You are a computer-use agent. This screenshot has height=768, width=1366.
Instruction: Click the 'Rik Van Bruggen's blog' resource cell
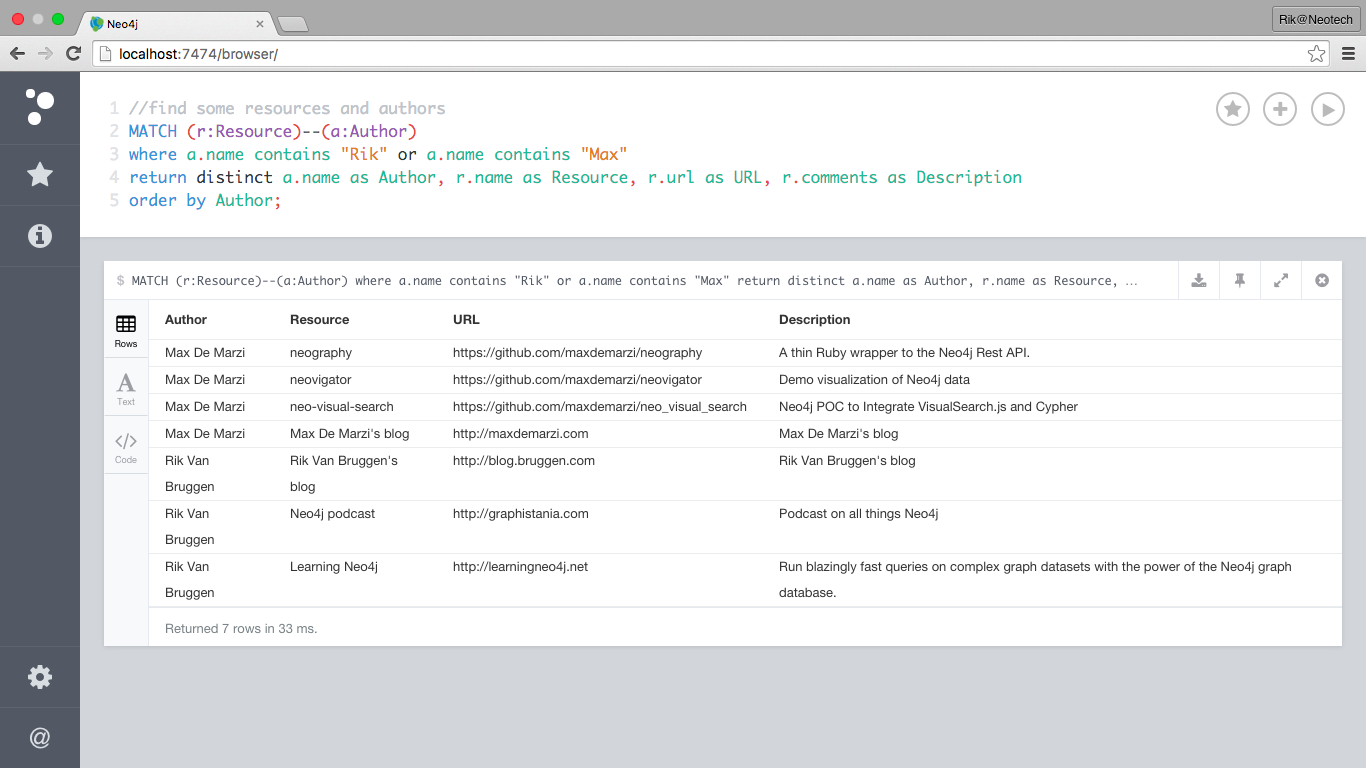tap(344, 474)
